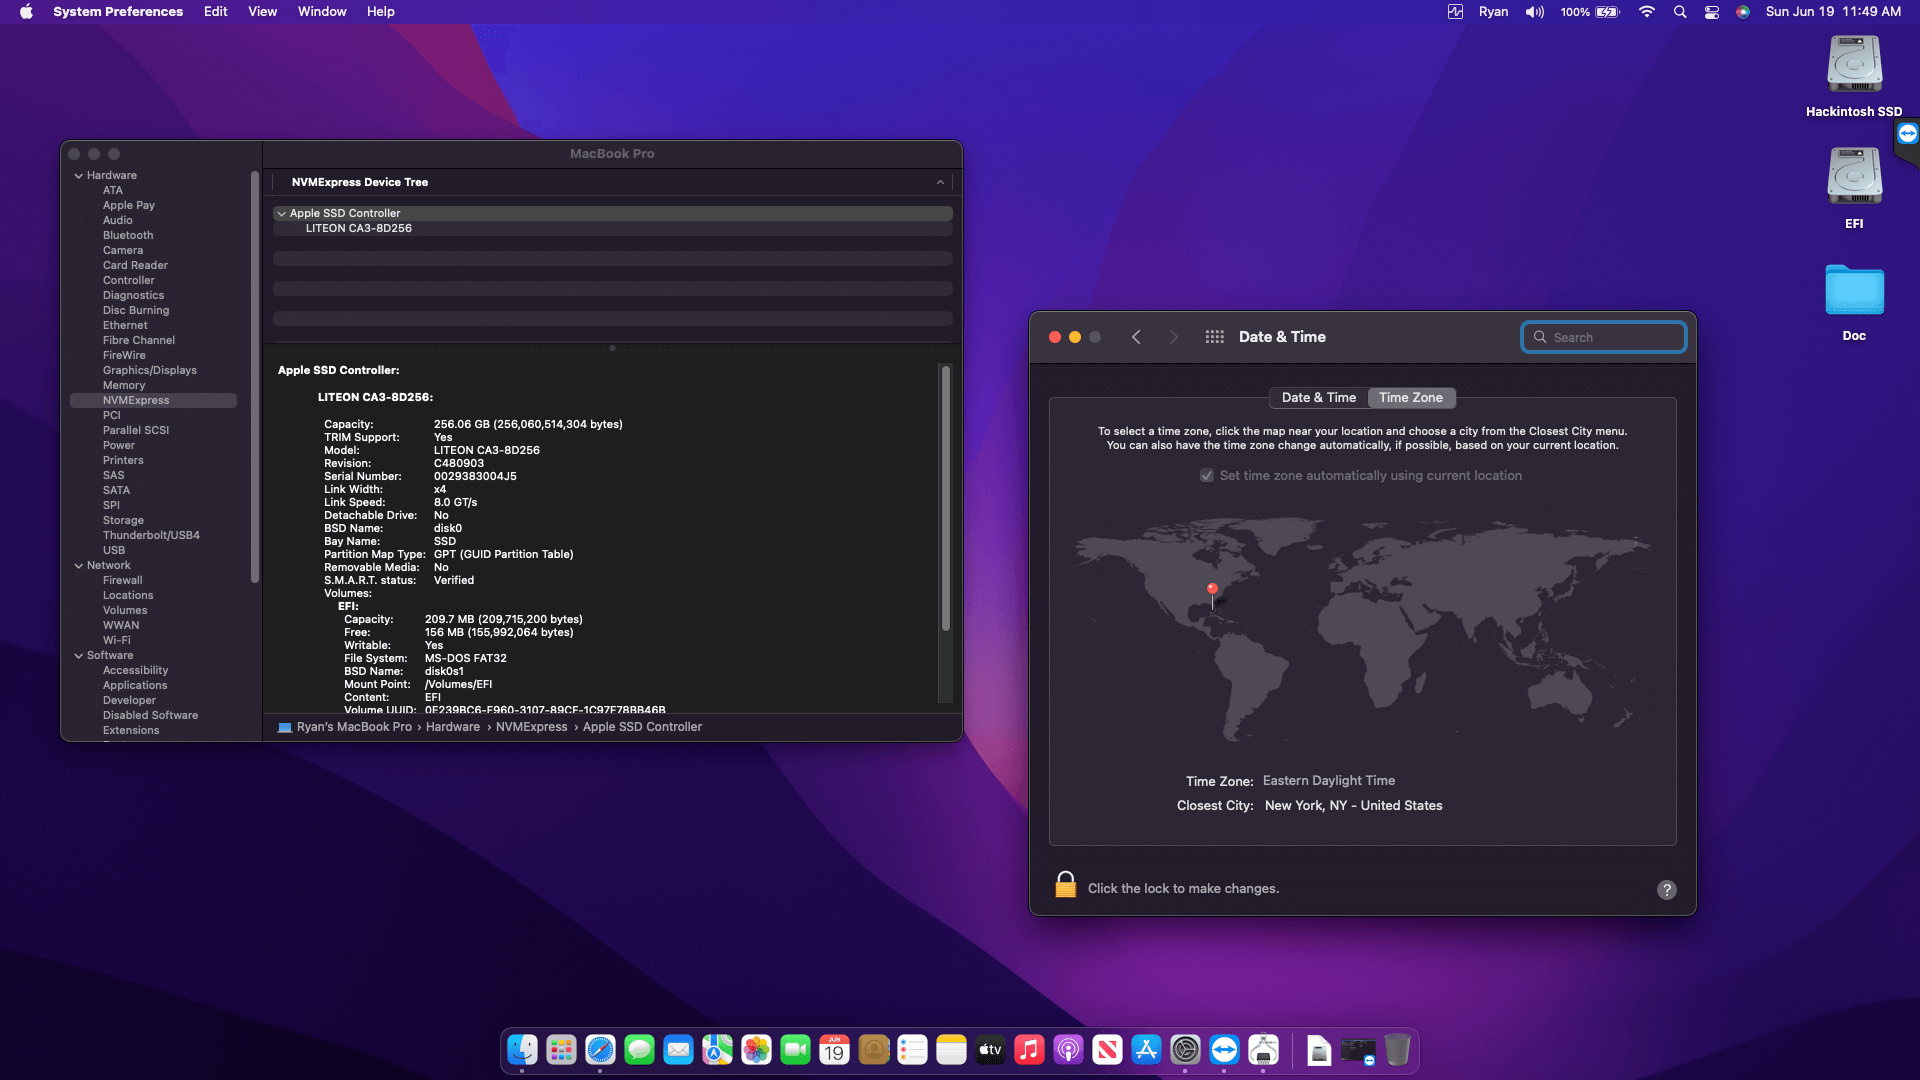Click the help question mark button

pyautogui.click(x=1666, y=890)
